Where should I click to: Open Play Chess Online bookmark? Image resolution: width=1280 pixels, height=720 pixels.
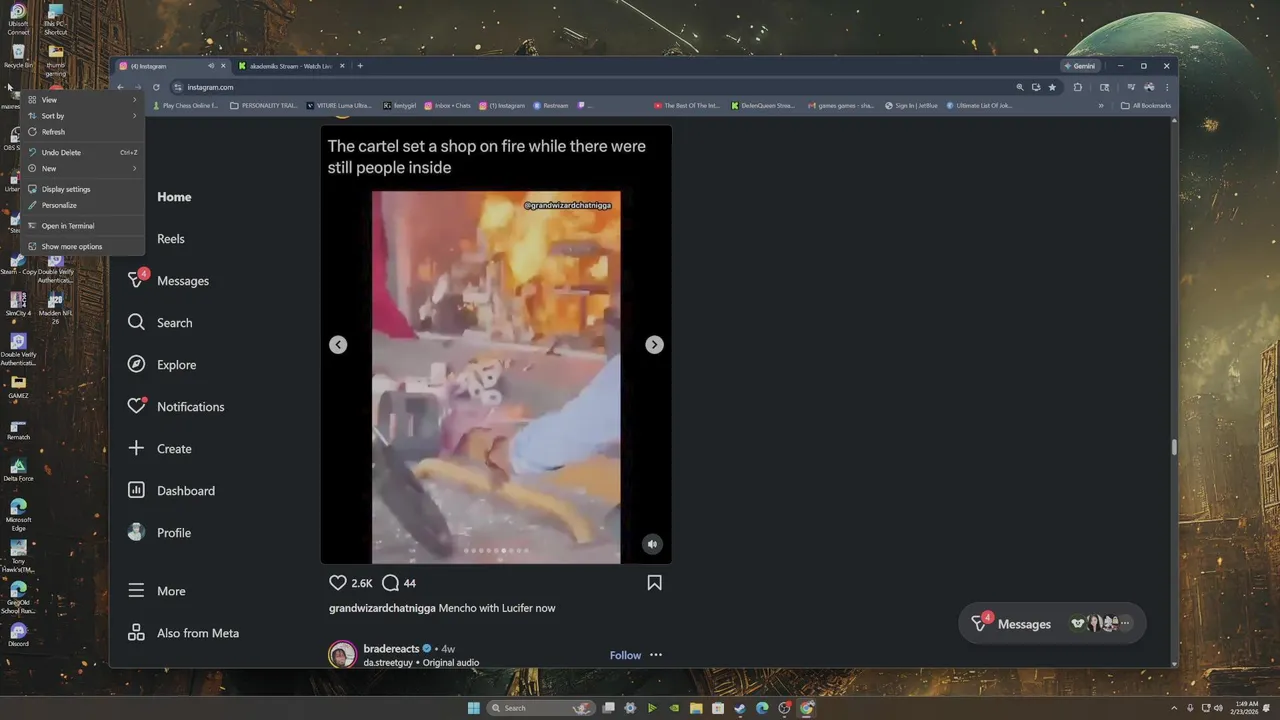point(185,105)
